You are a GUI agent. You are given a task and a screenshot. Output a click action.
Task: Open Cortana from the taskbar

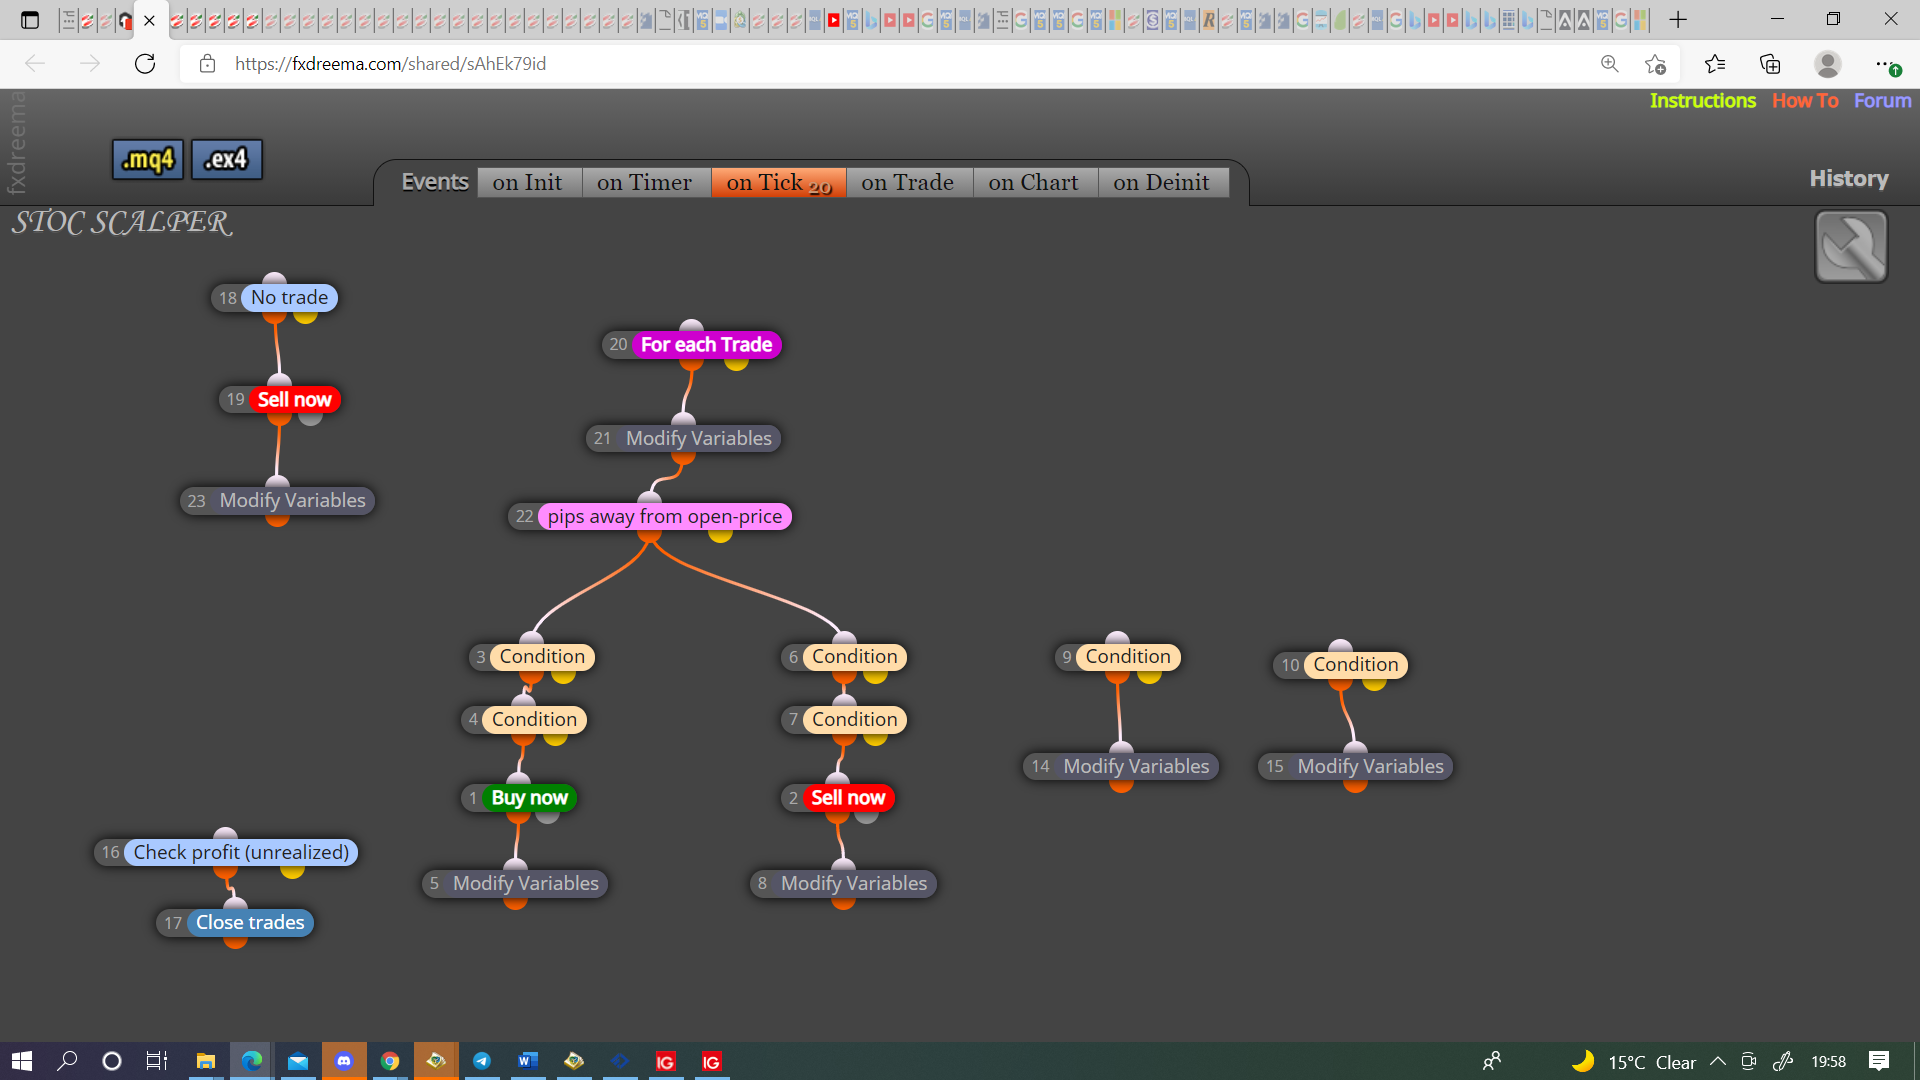[112, 1061]
